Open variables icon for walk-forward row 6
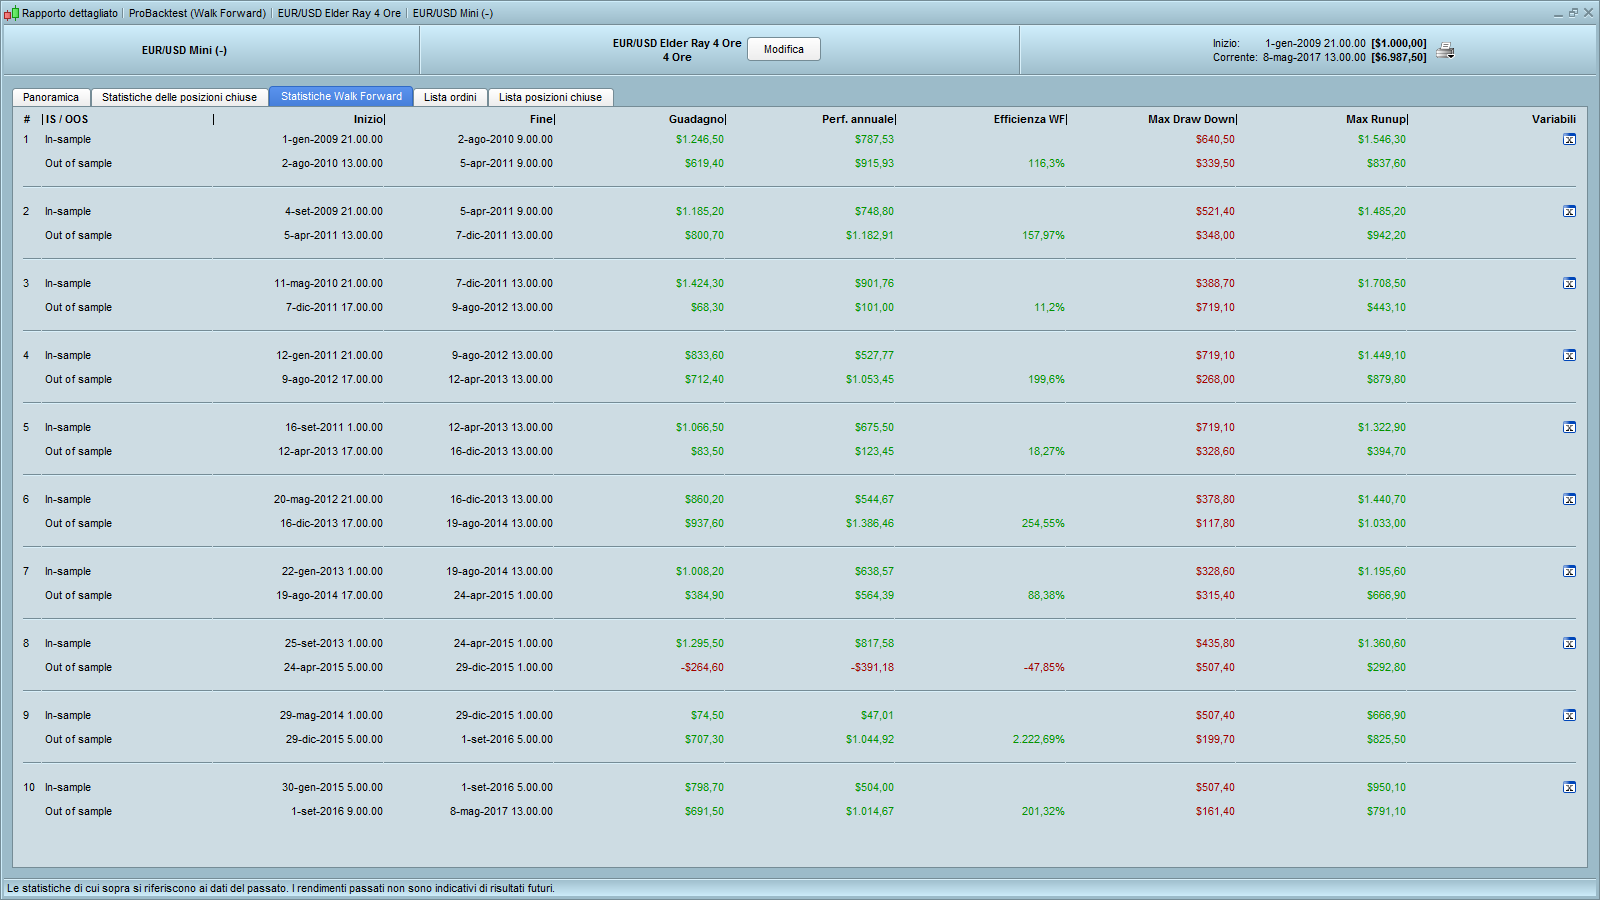The image size is (1600, 900). (x=1569, y=500)
